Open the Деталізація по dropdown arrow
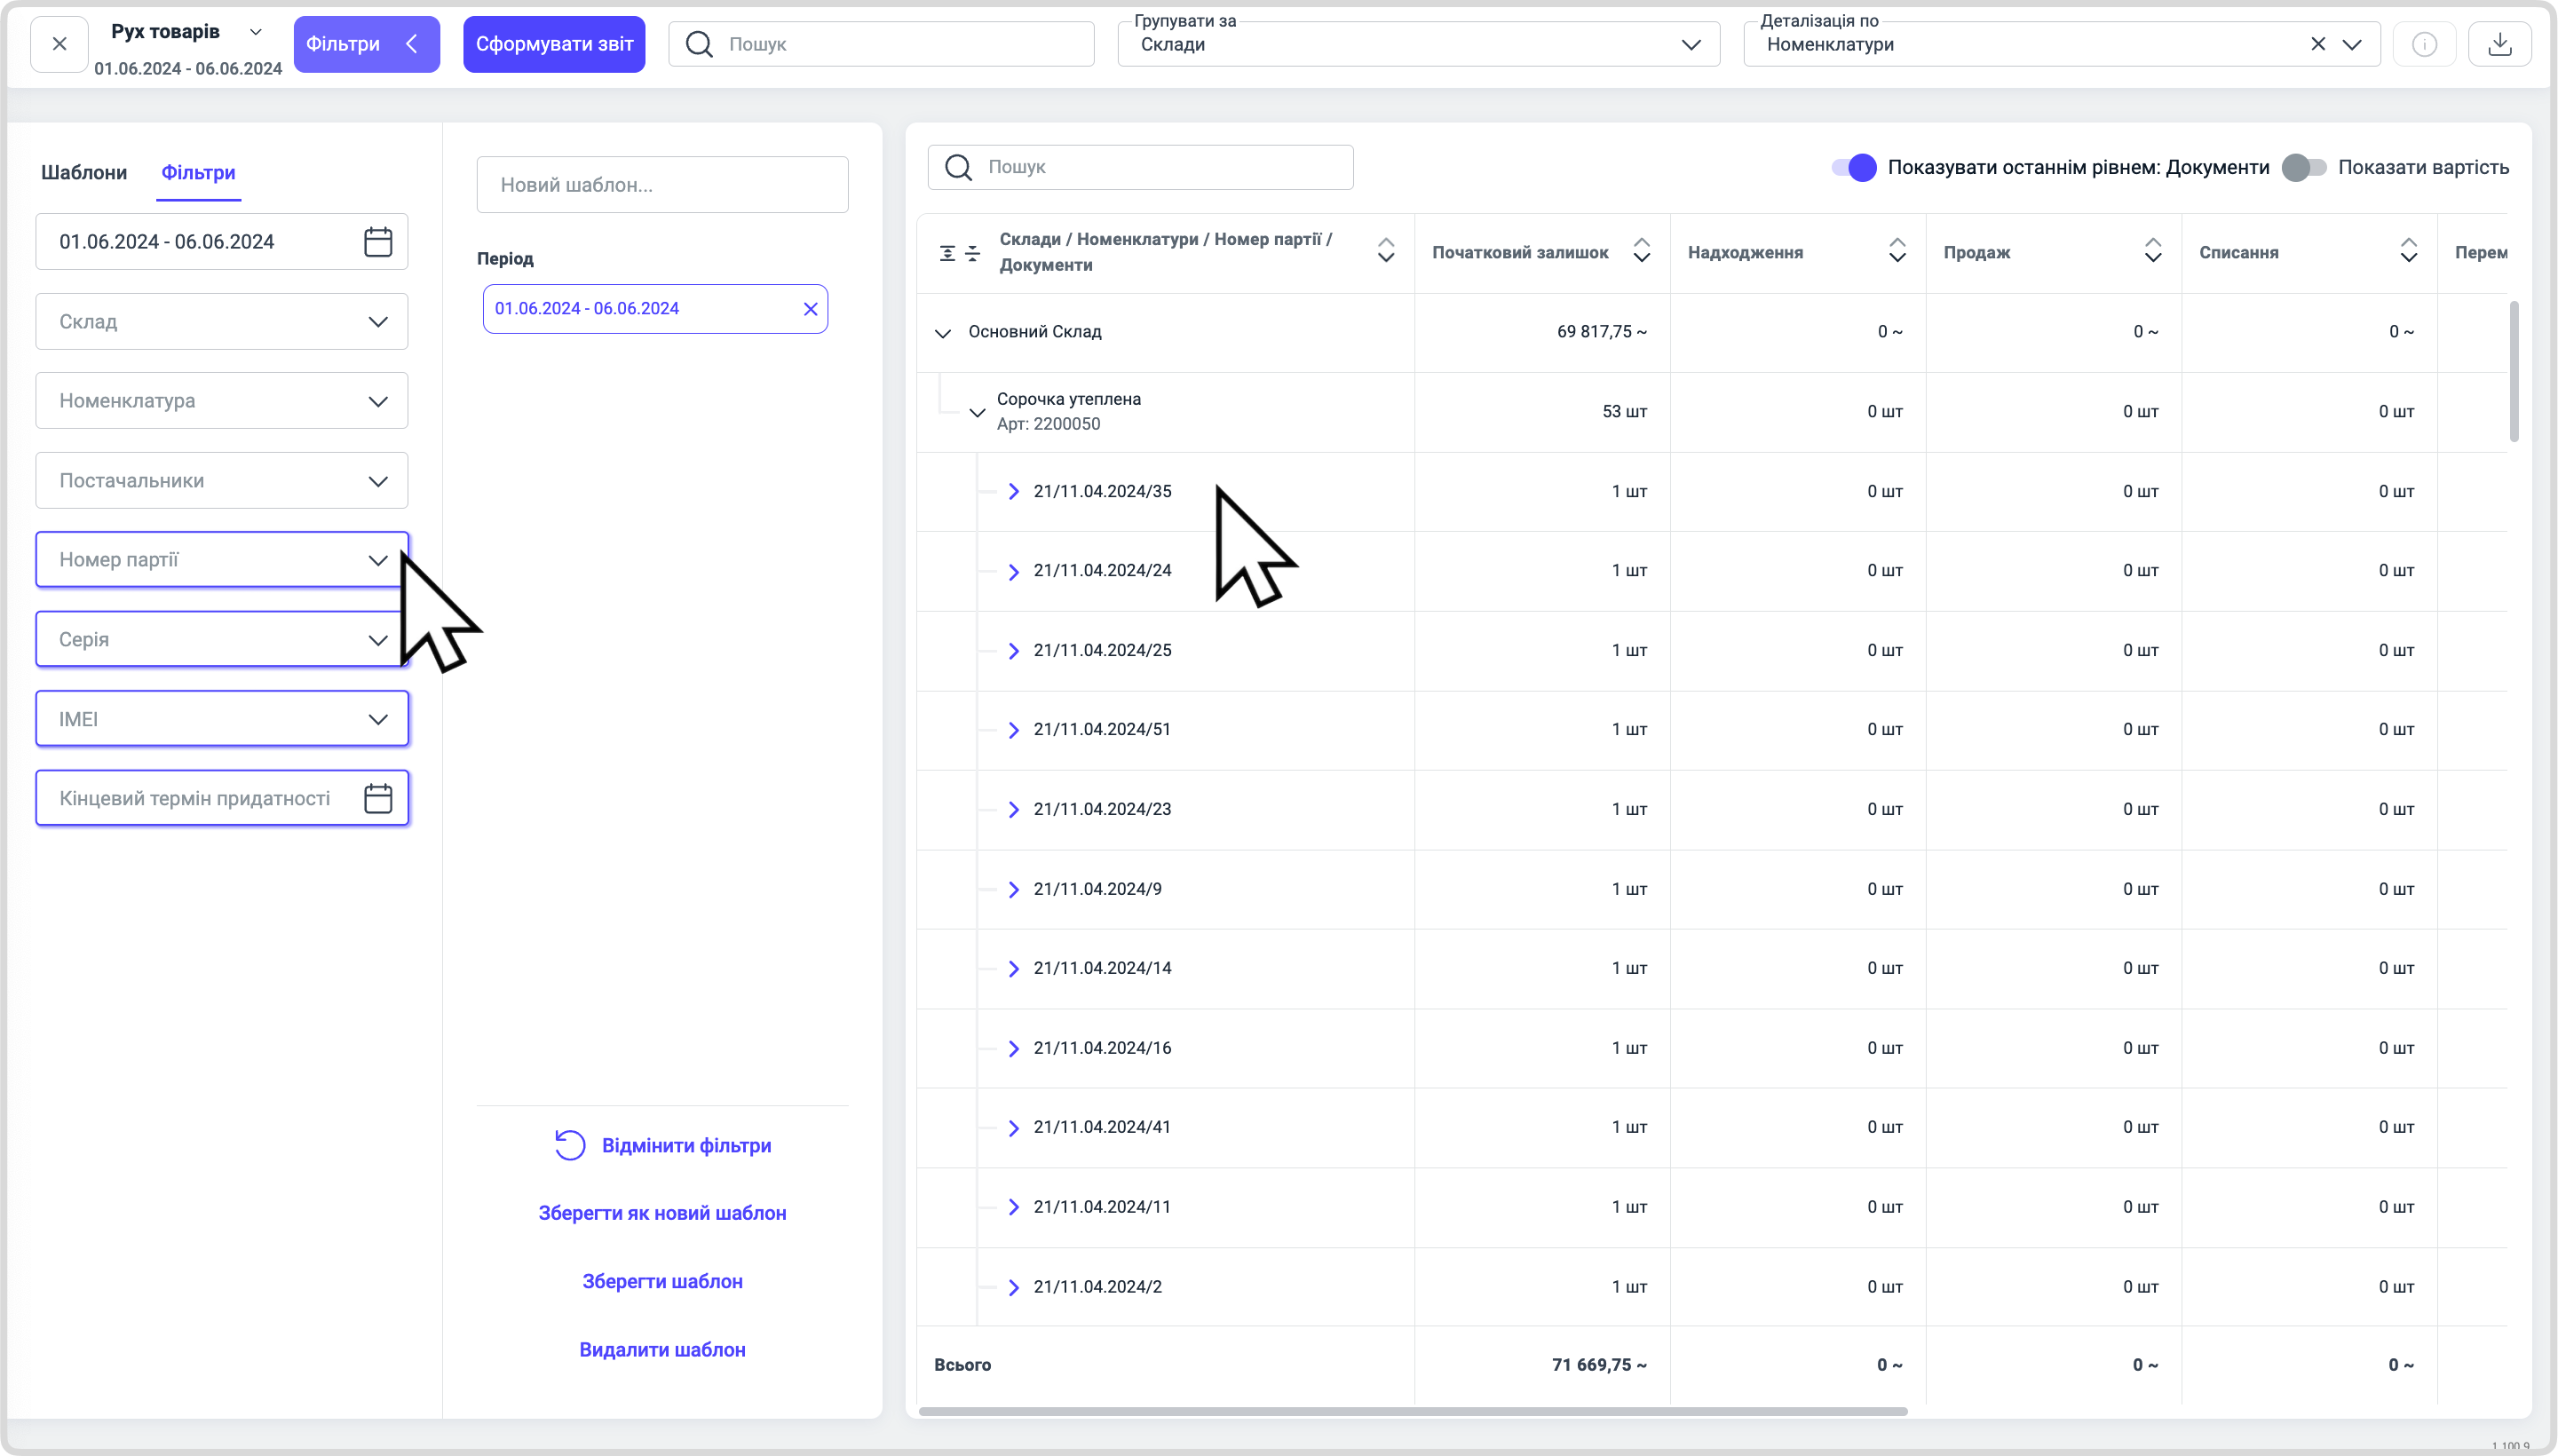 point(2352,44)
